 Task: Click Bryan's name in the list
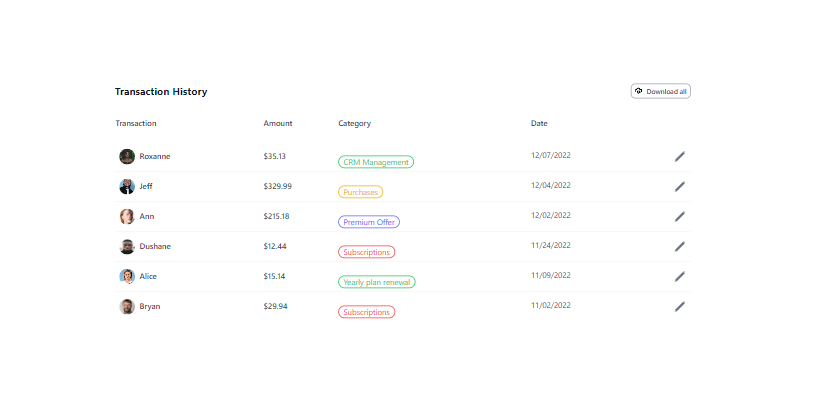click(150, 307)
